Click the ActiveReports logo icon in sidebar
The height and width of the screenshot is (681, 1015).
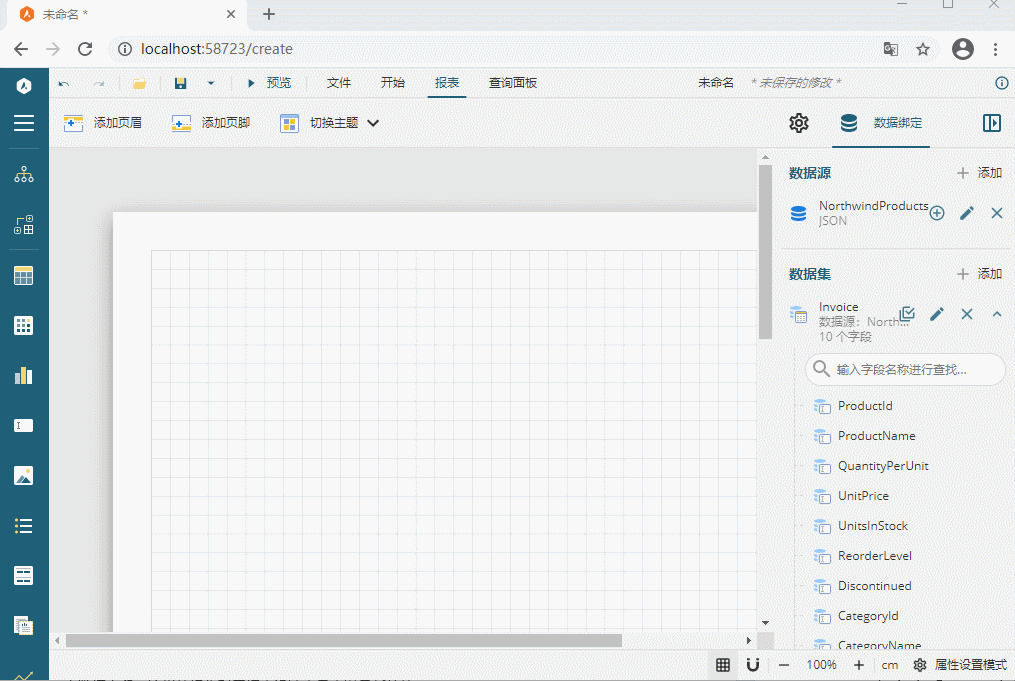(x=24, y=85)
